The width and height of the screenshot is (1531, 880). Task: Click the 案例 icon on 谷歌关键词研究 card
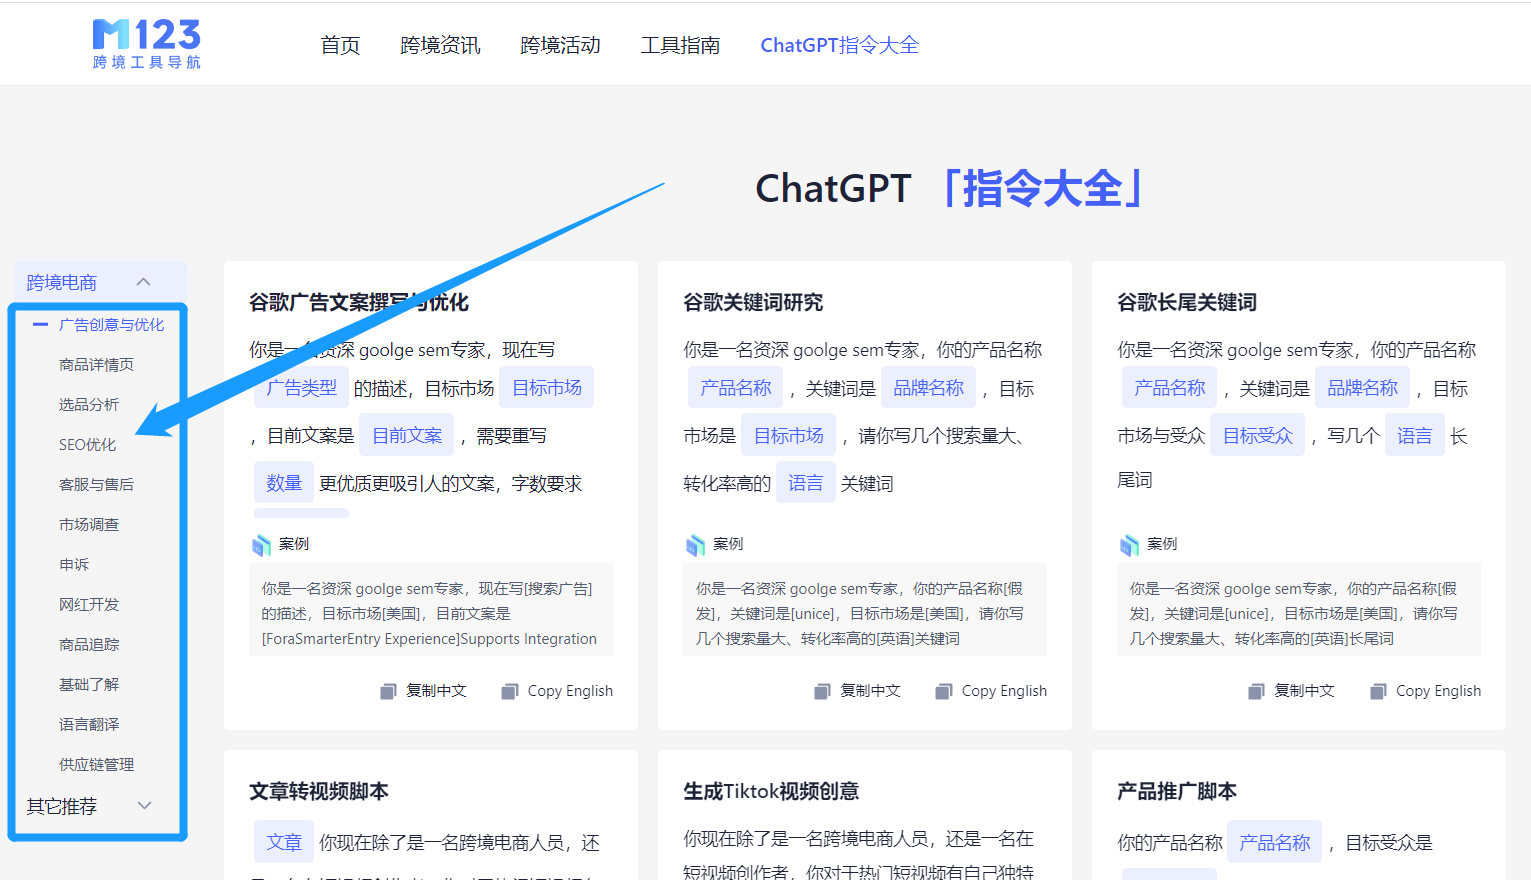click(696, 543)
